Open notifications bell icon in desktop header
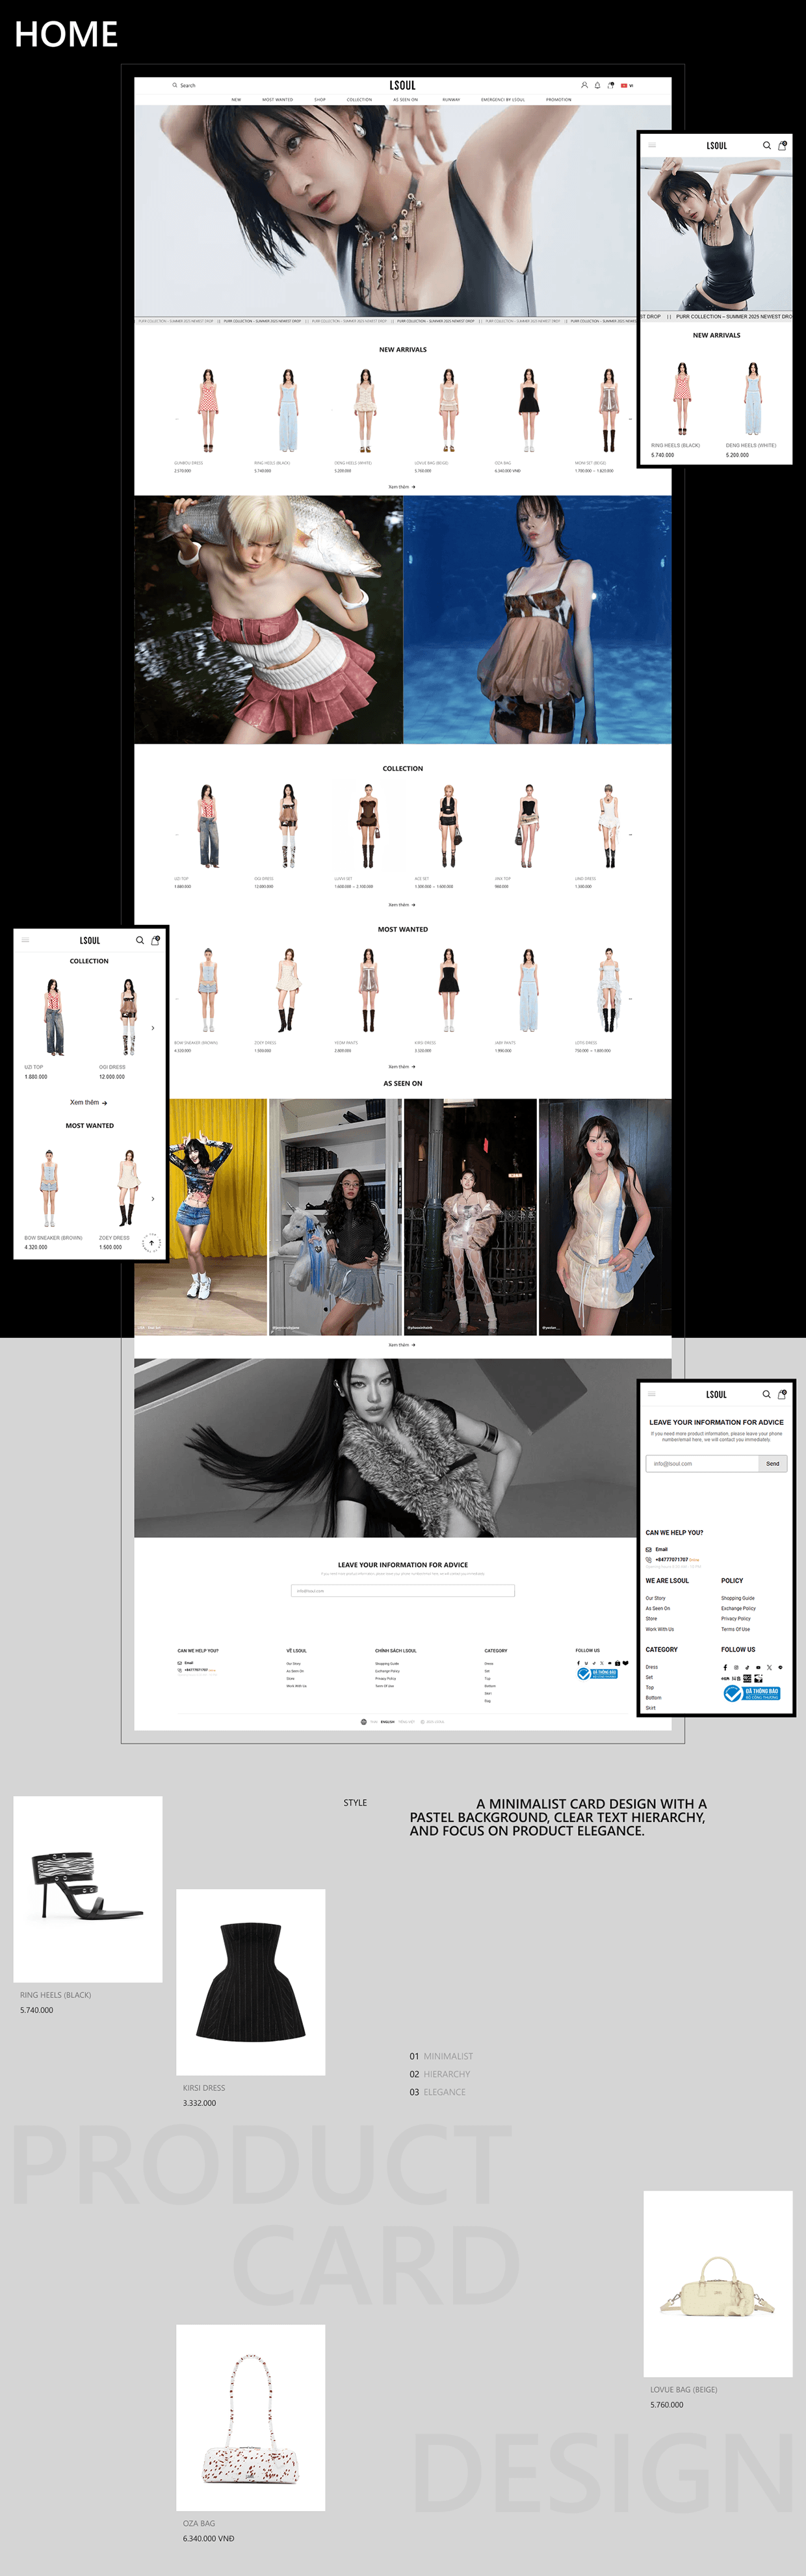 (x=597, y=85)
